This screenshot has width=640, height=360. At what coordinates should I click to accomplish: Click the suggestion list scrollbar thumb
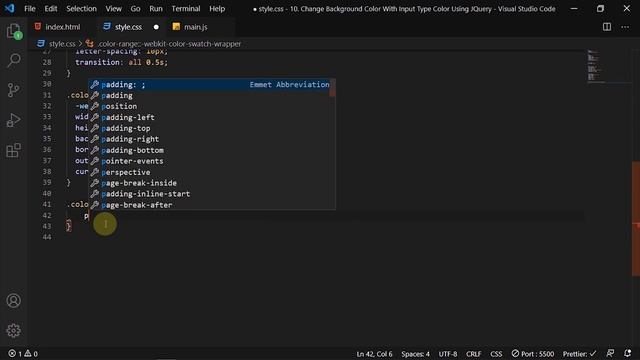point(333,88)
